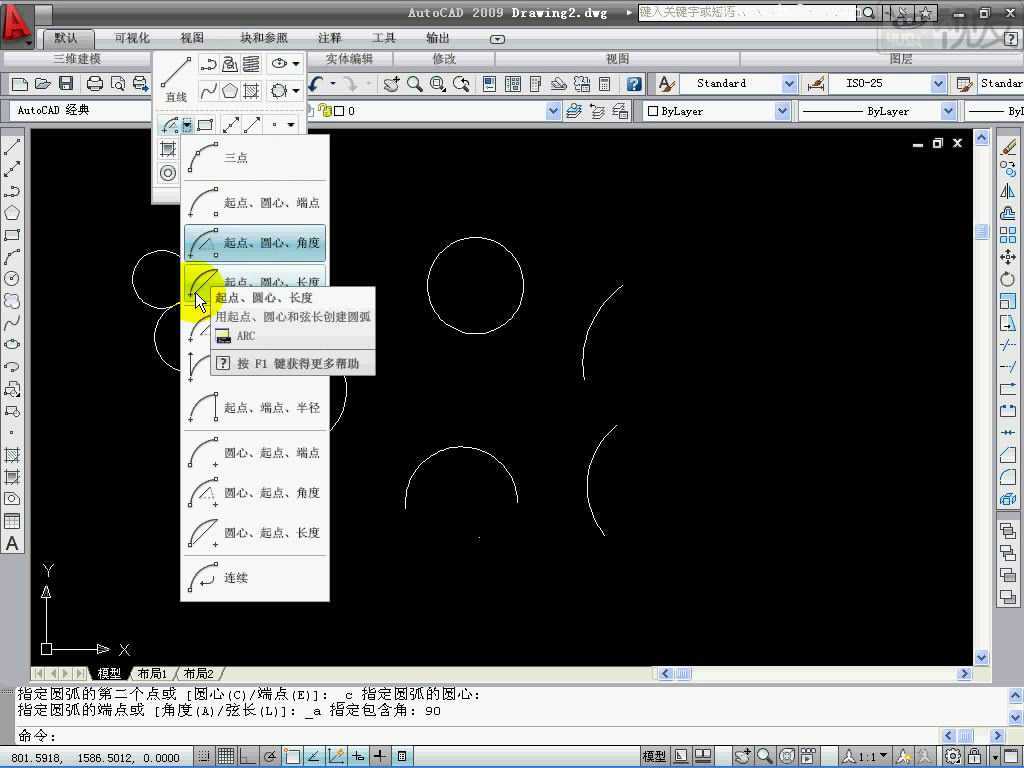
Task: Click the Print (plot) icon
Action: [95, 84]
